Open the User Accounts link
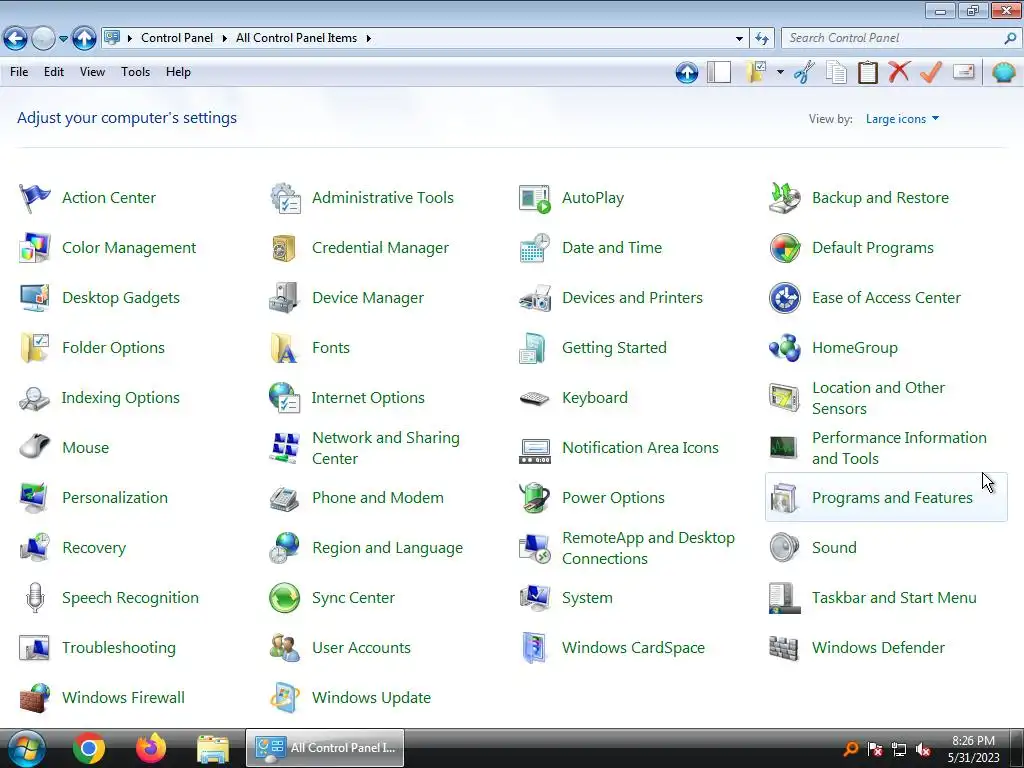 pos(361,648)
